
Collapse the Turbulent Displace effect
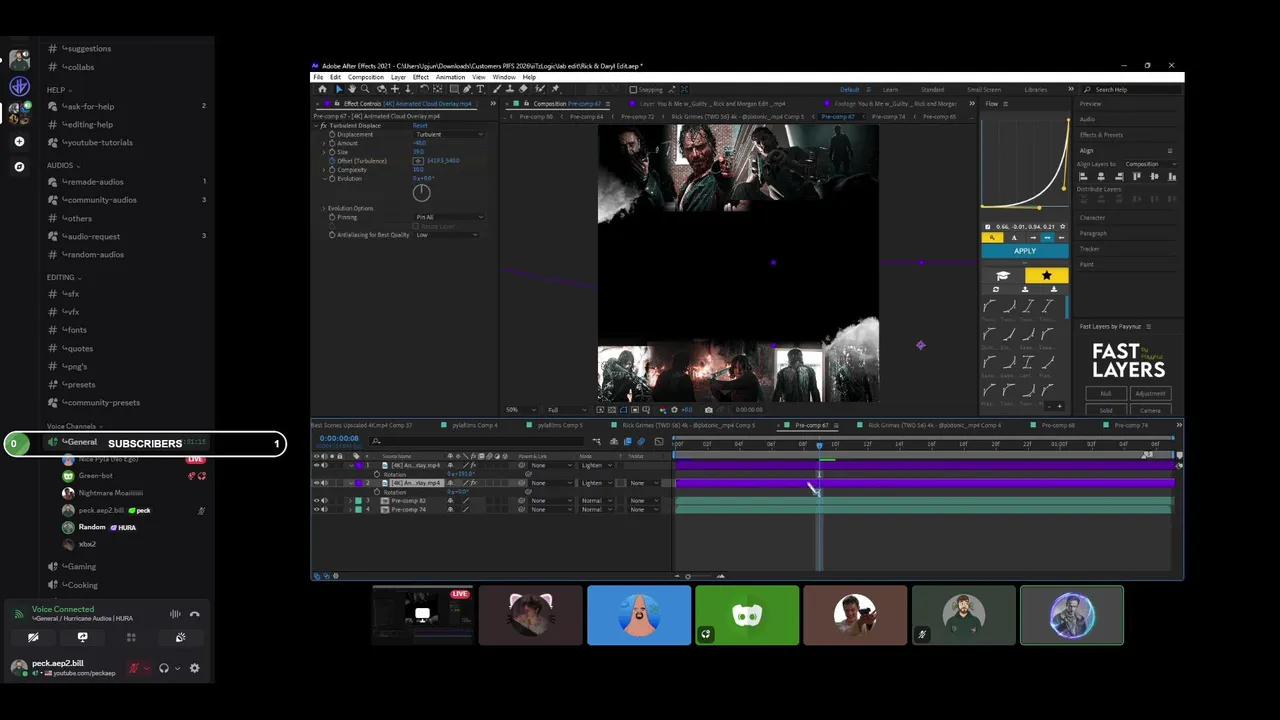(316, 126)
